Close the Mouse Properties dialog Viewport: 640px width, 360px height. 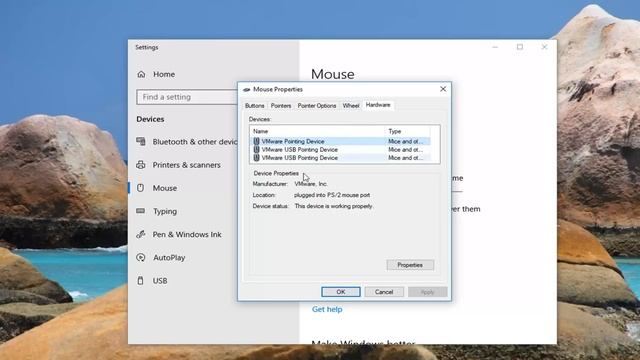tap(443, 89)
